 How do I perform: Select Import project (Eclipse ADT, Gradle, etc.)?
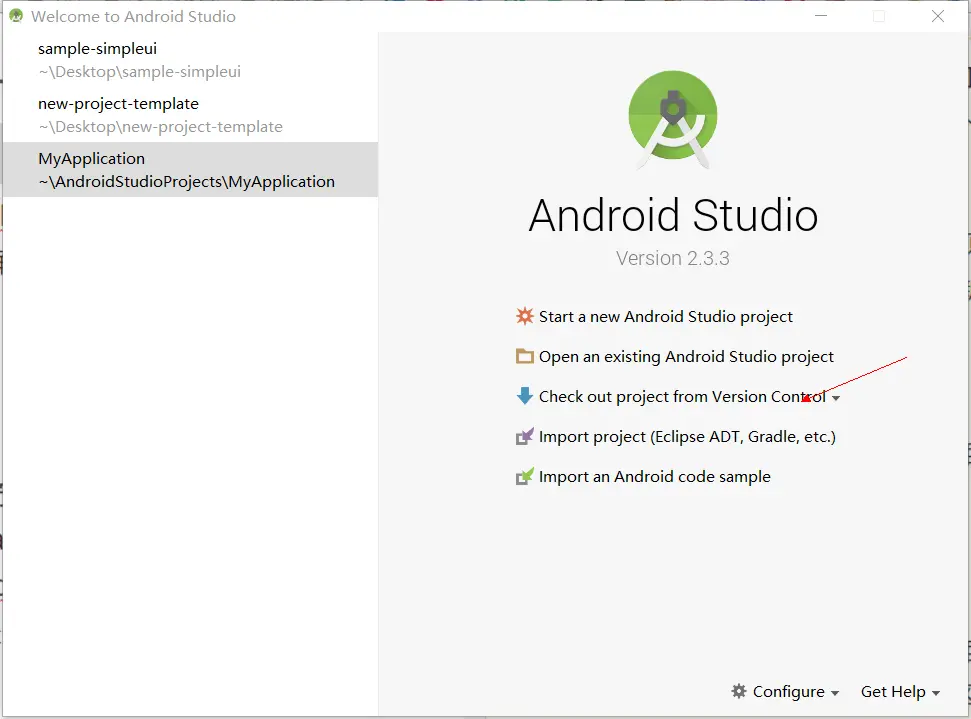click(687, 437)
